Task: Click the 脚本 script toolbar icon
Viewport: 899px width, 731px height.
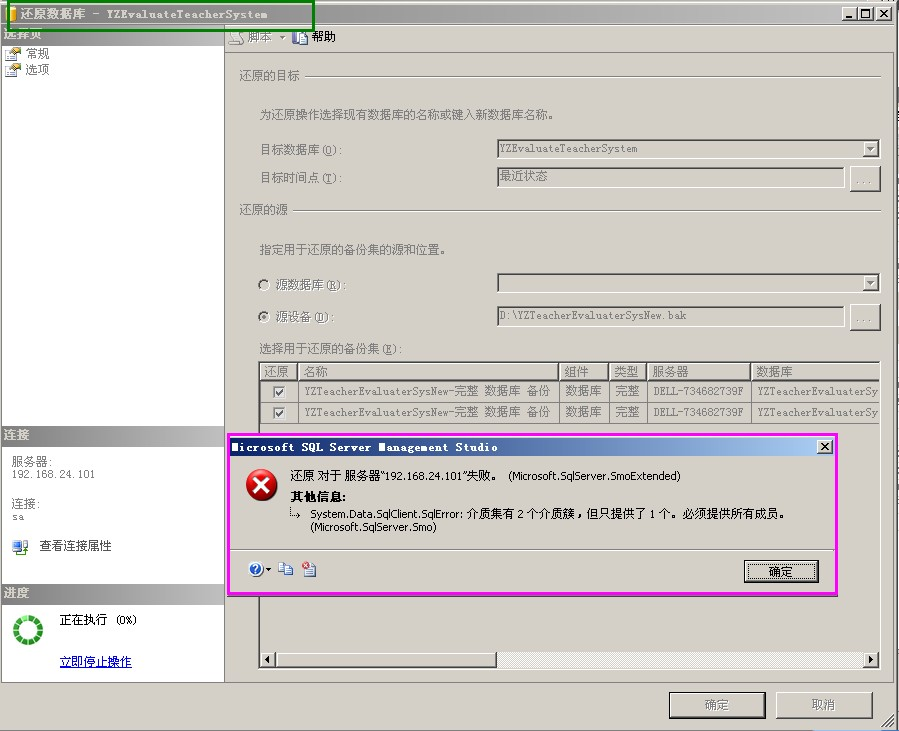Action: point(236,38)
